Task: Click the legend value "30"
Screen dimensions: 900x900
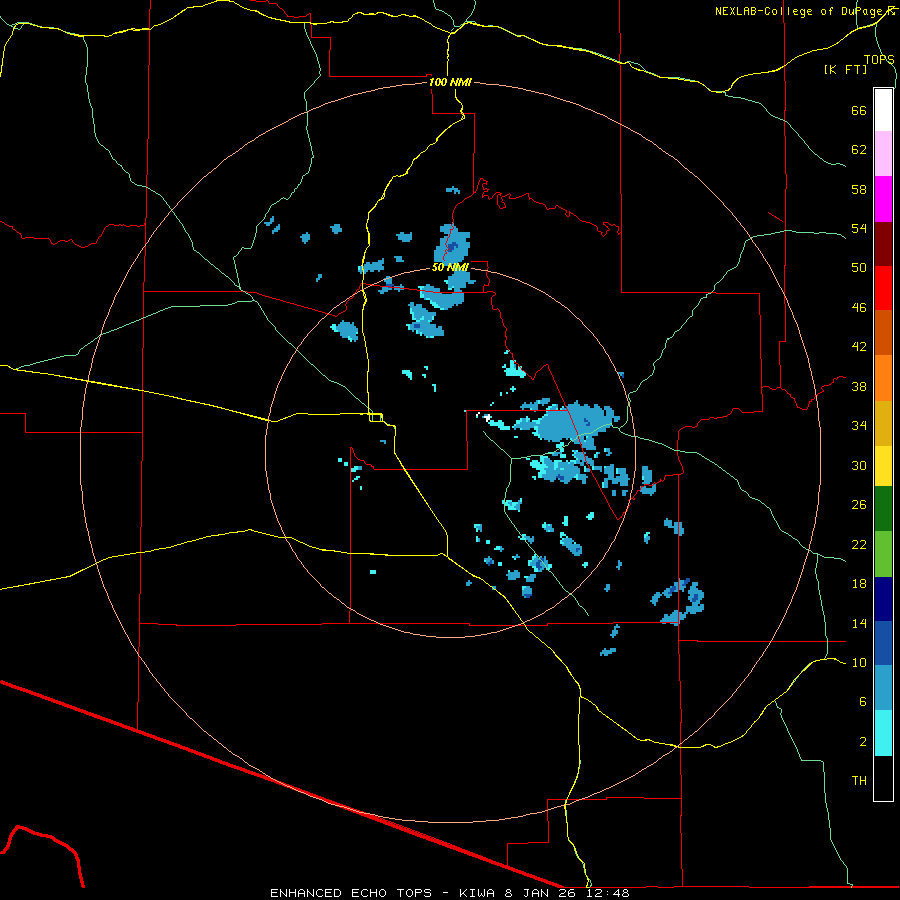Action: tap(859, 465)
